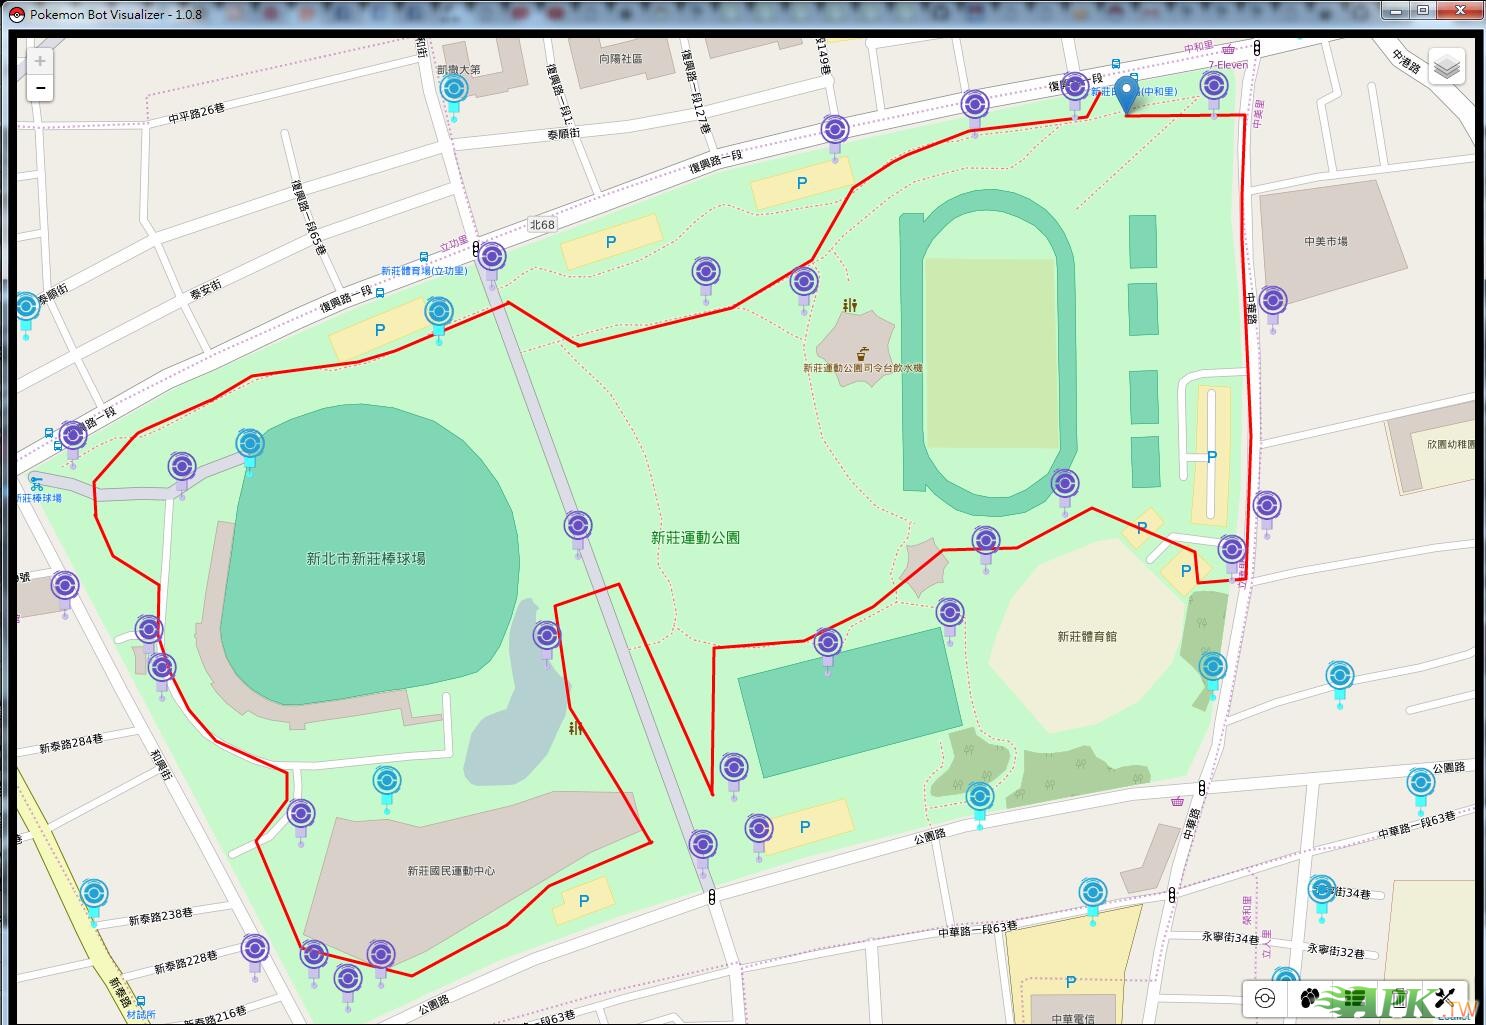Open the grid list panel in bottom toolbar
The width and height of the screenshot is (1486, 1025).
tap(1354, 998)
